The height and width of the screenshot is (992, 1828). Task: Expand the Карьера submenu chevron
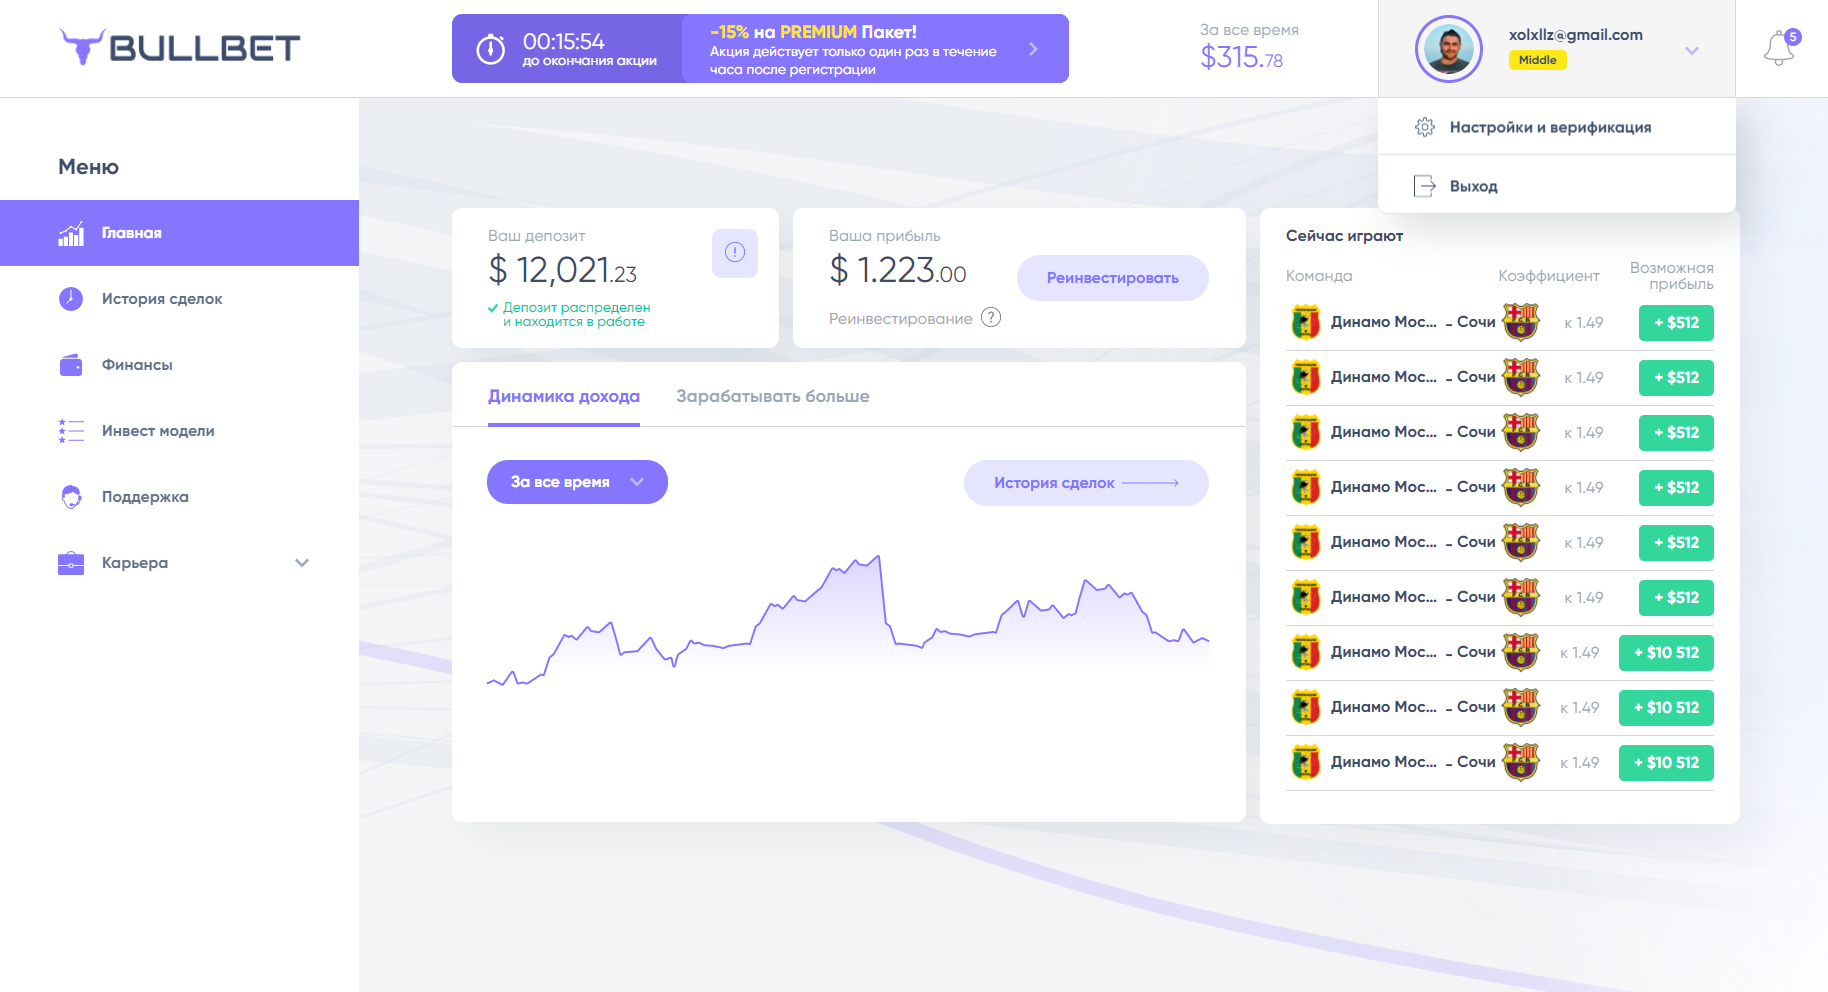(302, 563)
